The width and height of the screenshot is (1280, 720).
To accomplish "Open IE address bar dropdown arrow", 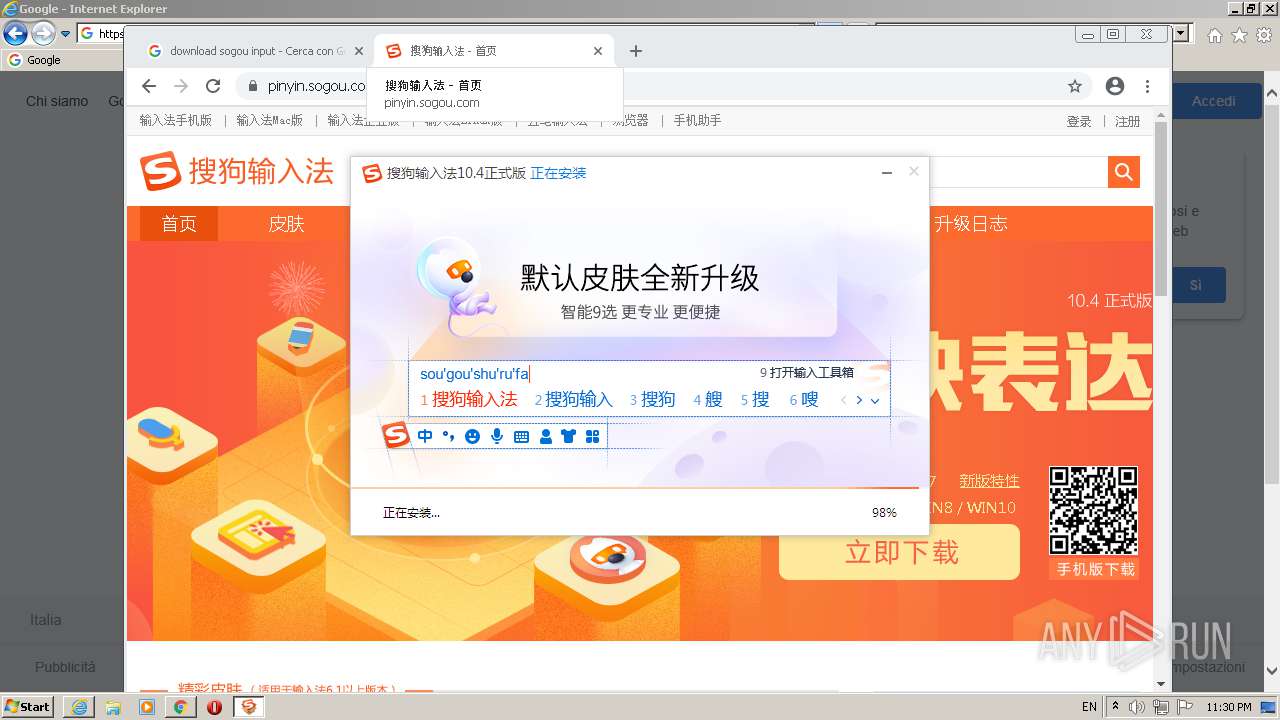I will pos(1183,33).
